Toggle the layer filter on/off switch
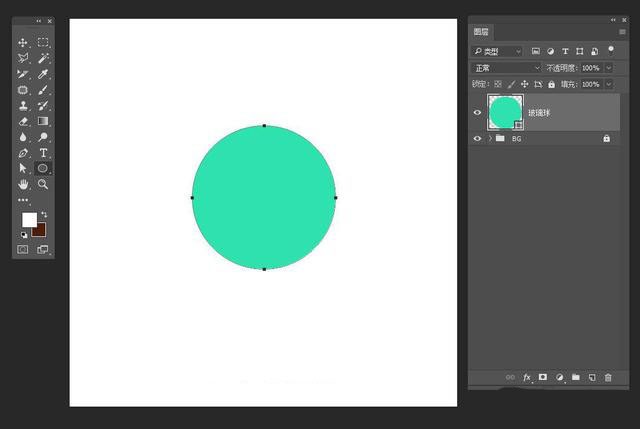The image size is (640, 429). (611, 51)
